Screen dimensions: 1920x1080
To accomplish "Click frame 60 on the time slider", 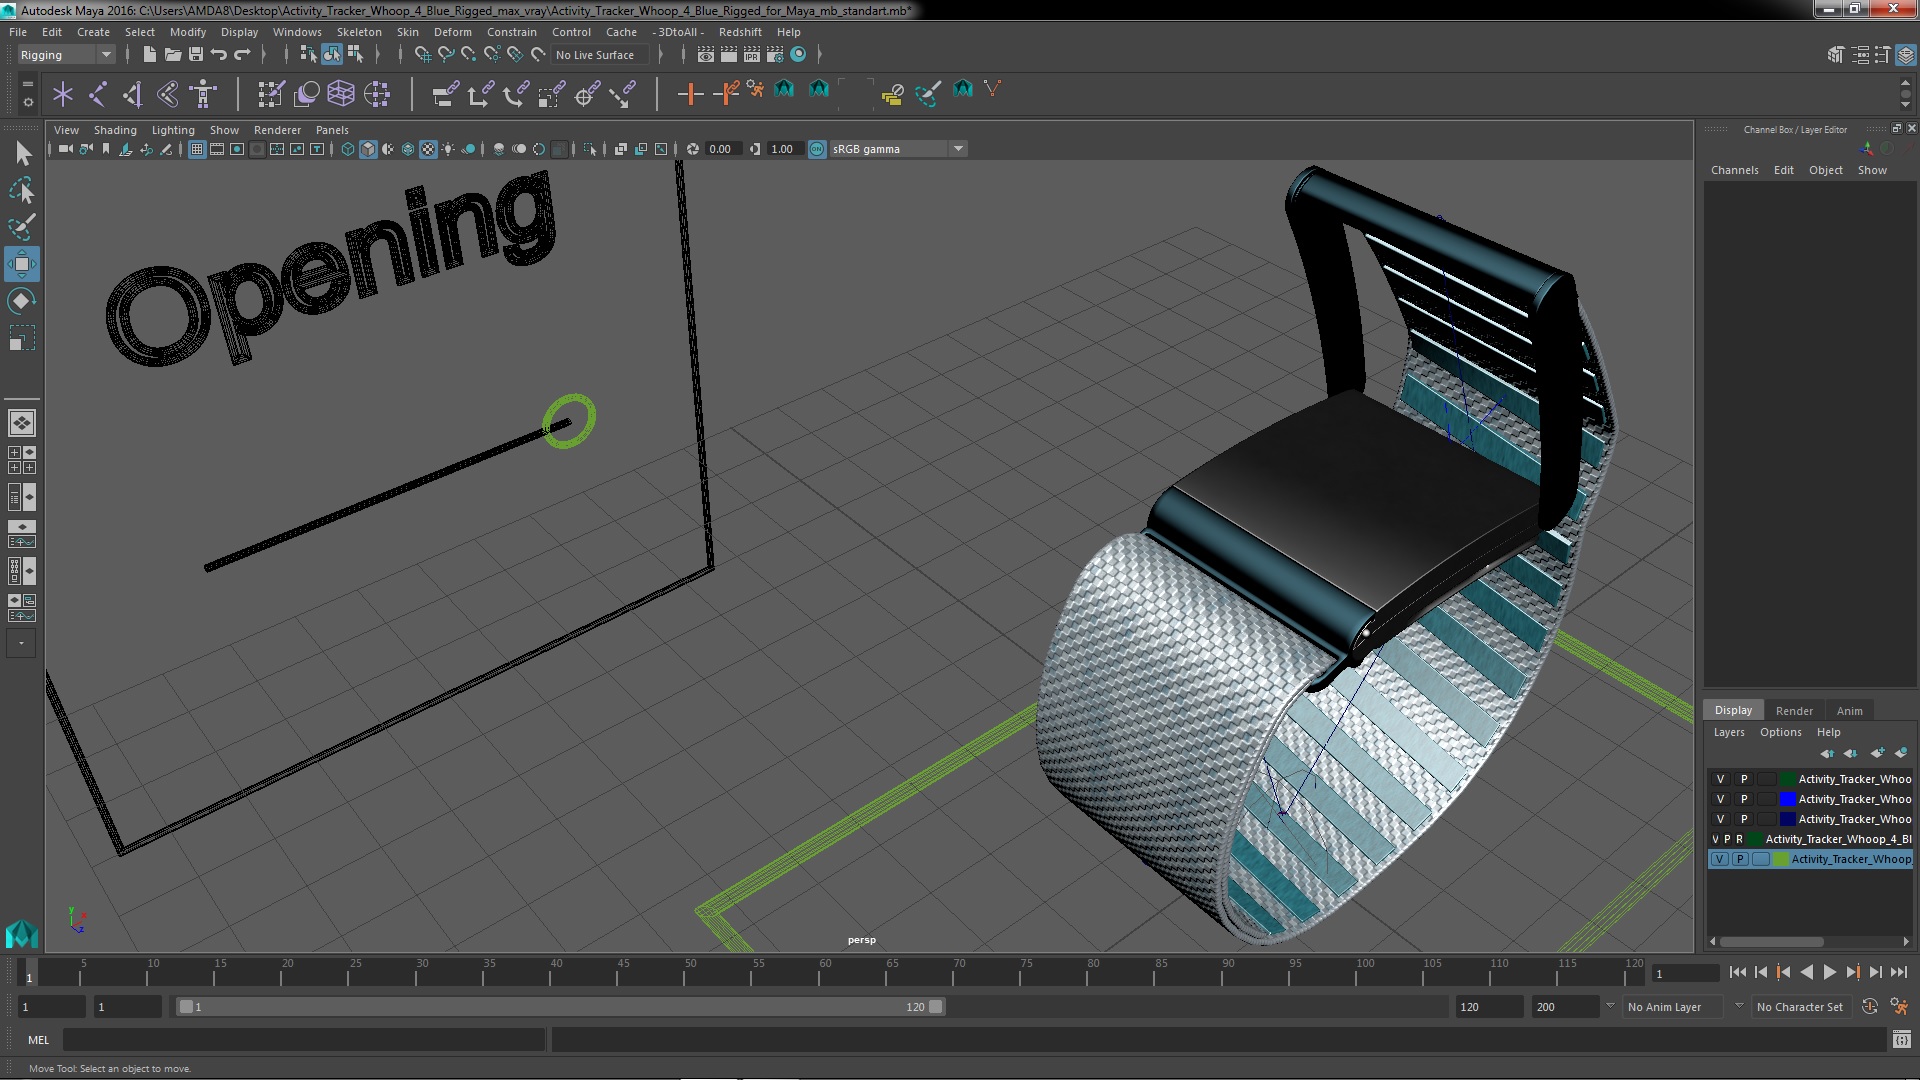I will (x=825, y=973).
